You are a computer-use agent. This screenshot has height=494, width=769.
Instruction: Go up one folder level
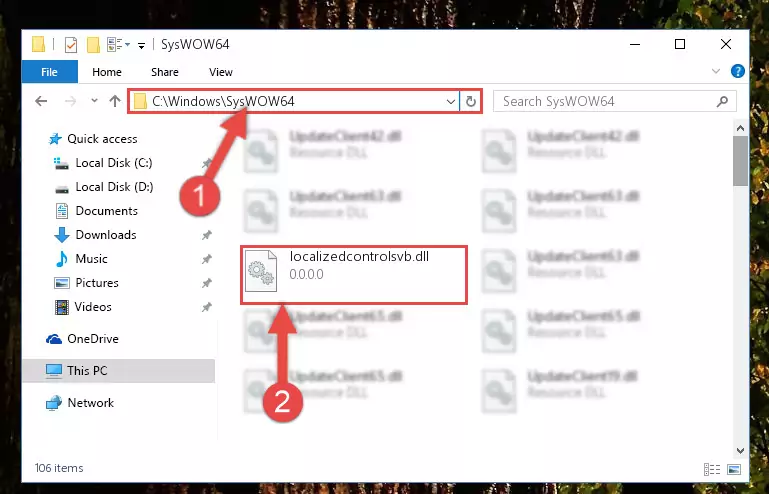click(x=115, y=101)
